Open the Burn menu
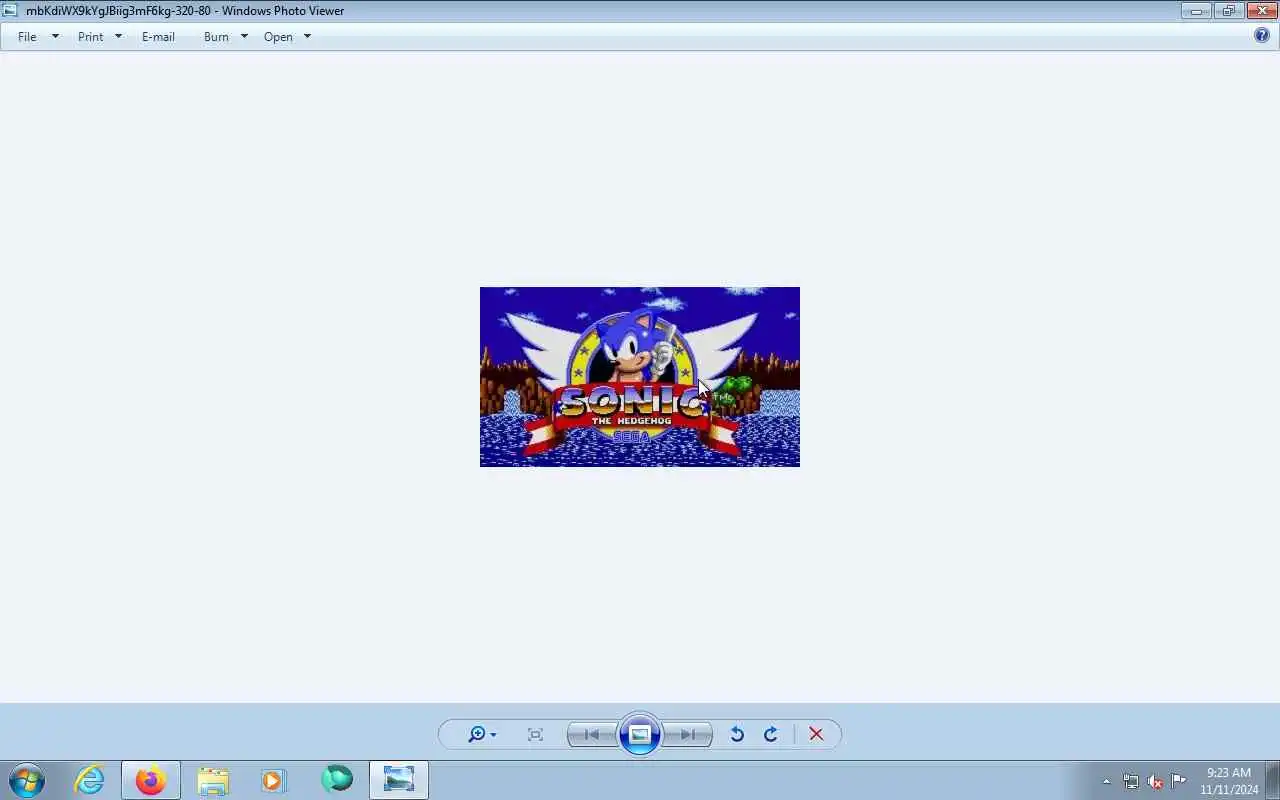 coord(216,37)
